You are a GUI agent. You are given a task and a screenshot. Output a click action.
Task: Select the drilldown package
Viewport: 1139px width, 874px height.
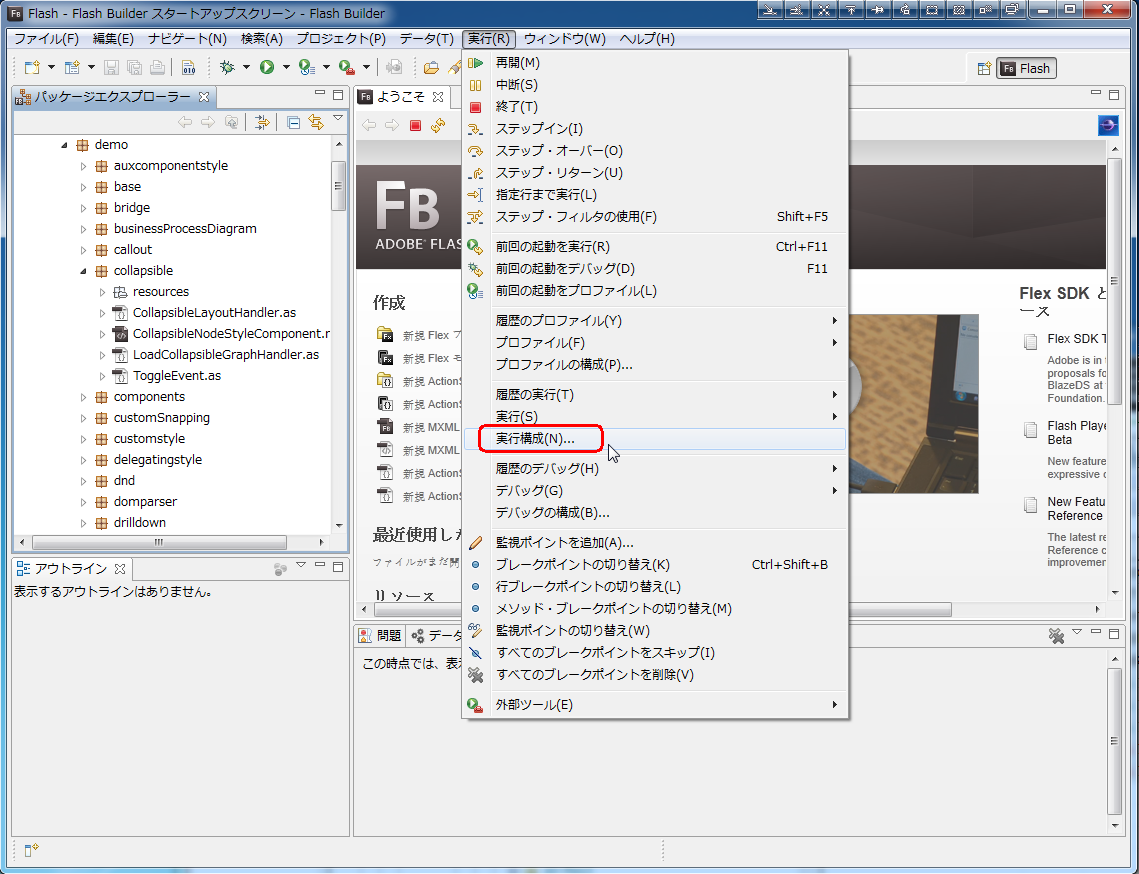tap(139, 522)
